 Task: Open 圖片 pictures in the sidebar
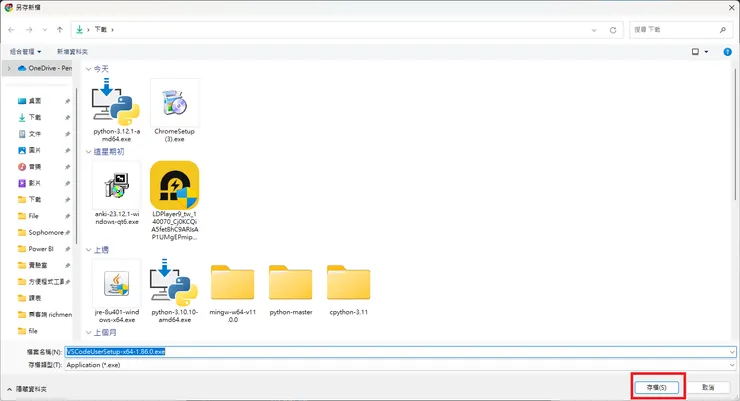35,150
